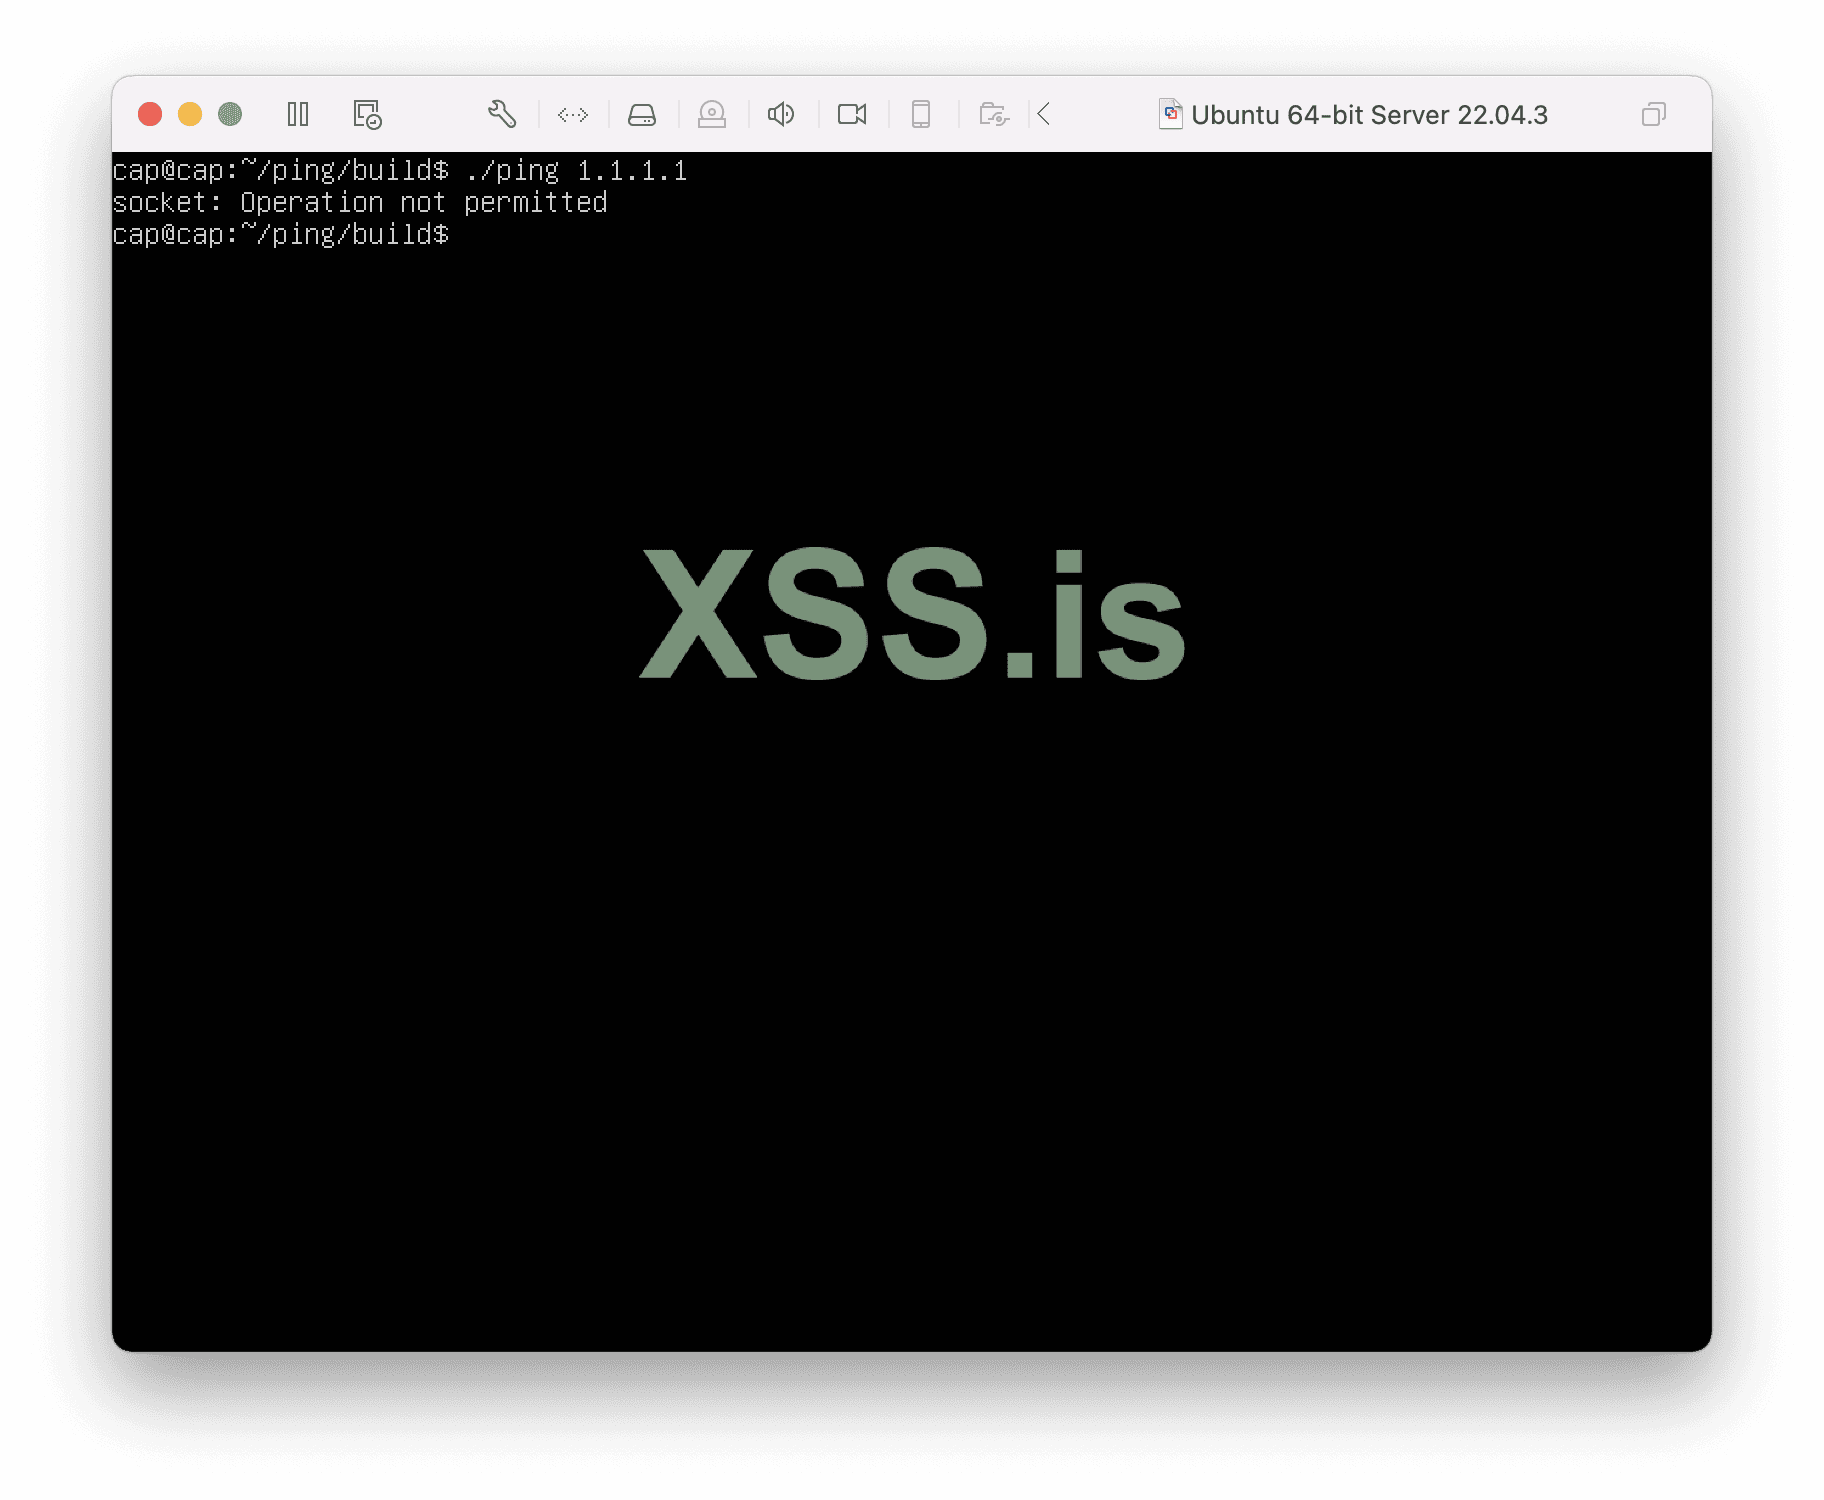This screenshot has width=1824, height=1500.
Task: Minimize the window with the yellow traffic light
Action: point(190,114)
